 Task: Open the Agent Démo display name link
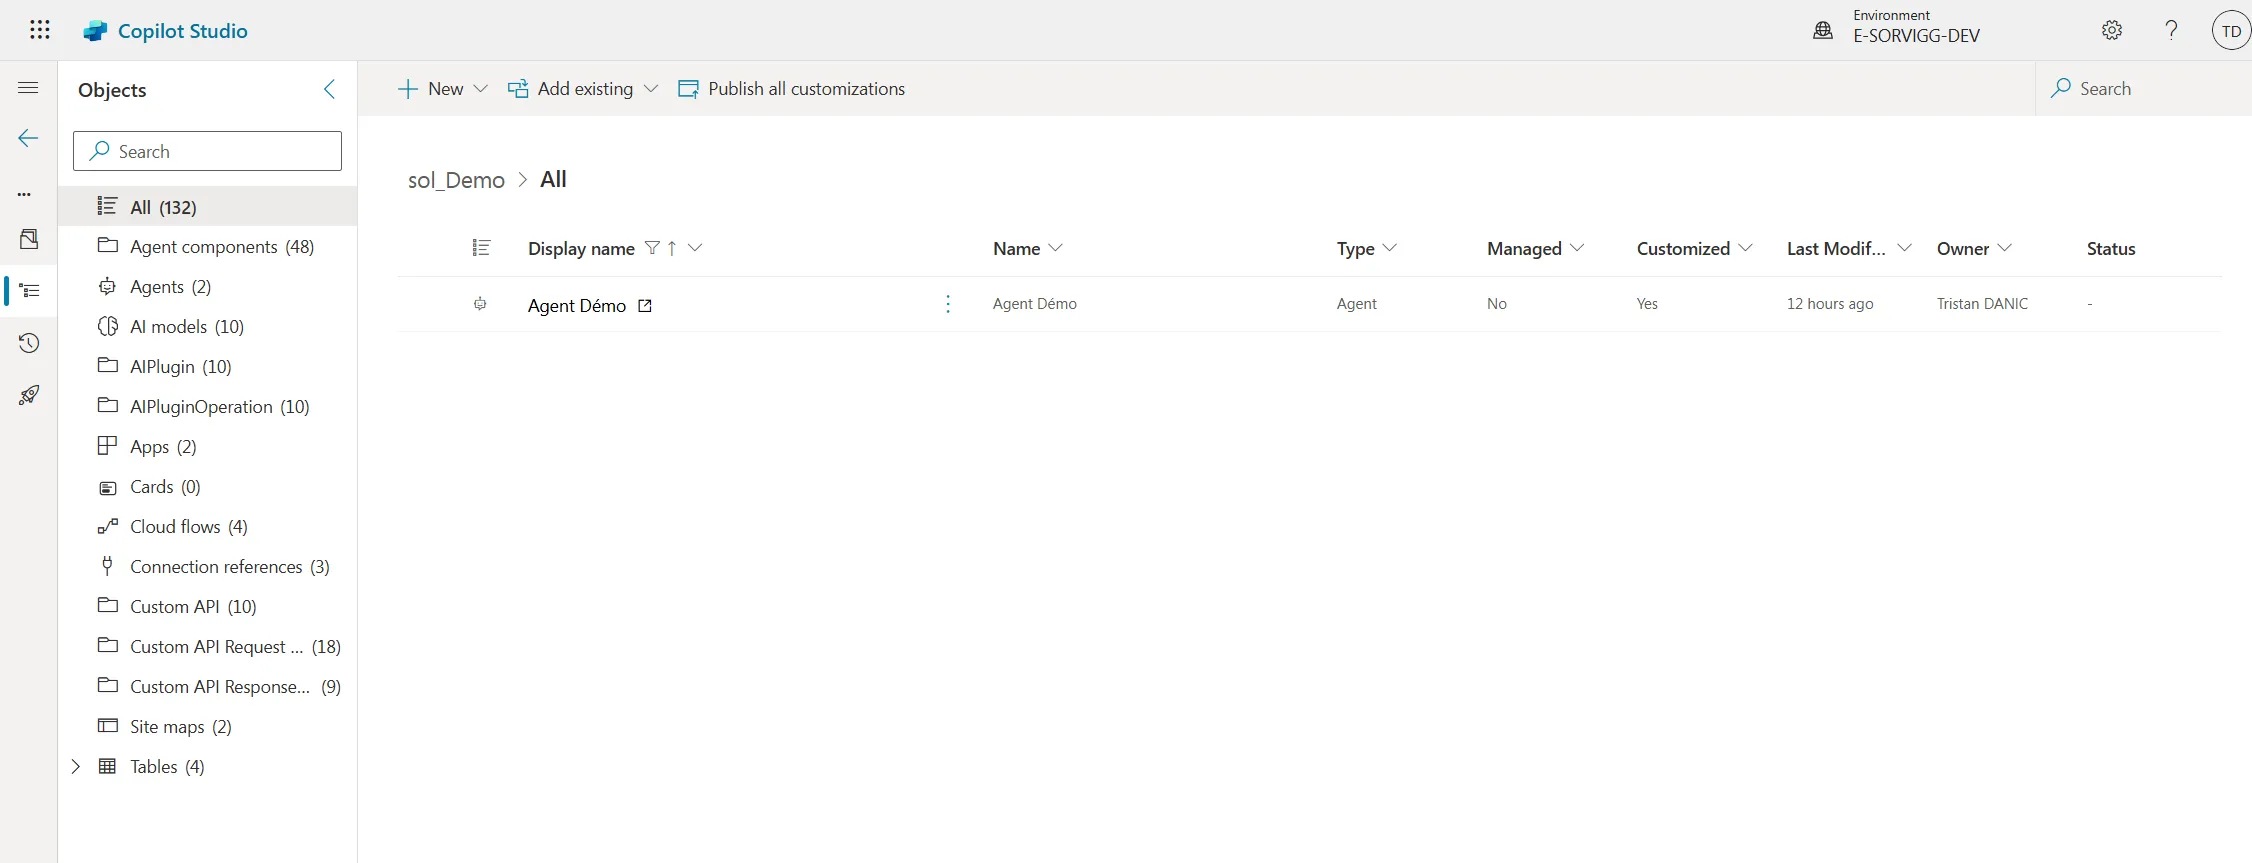(x=577, y=306)
